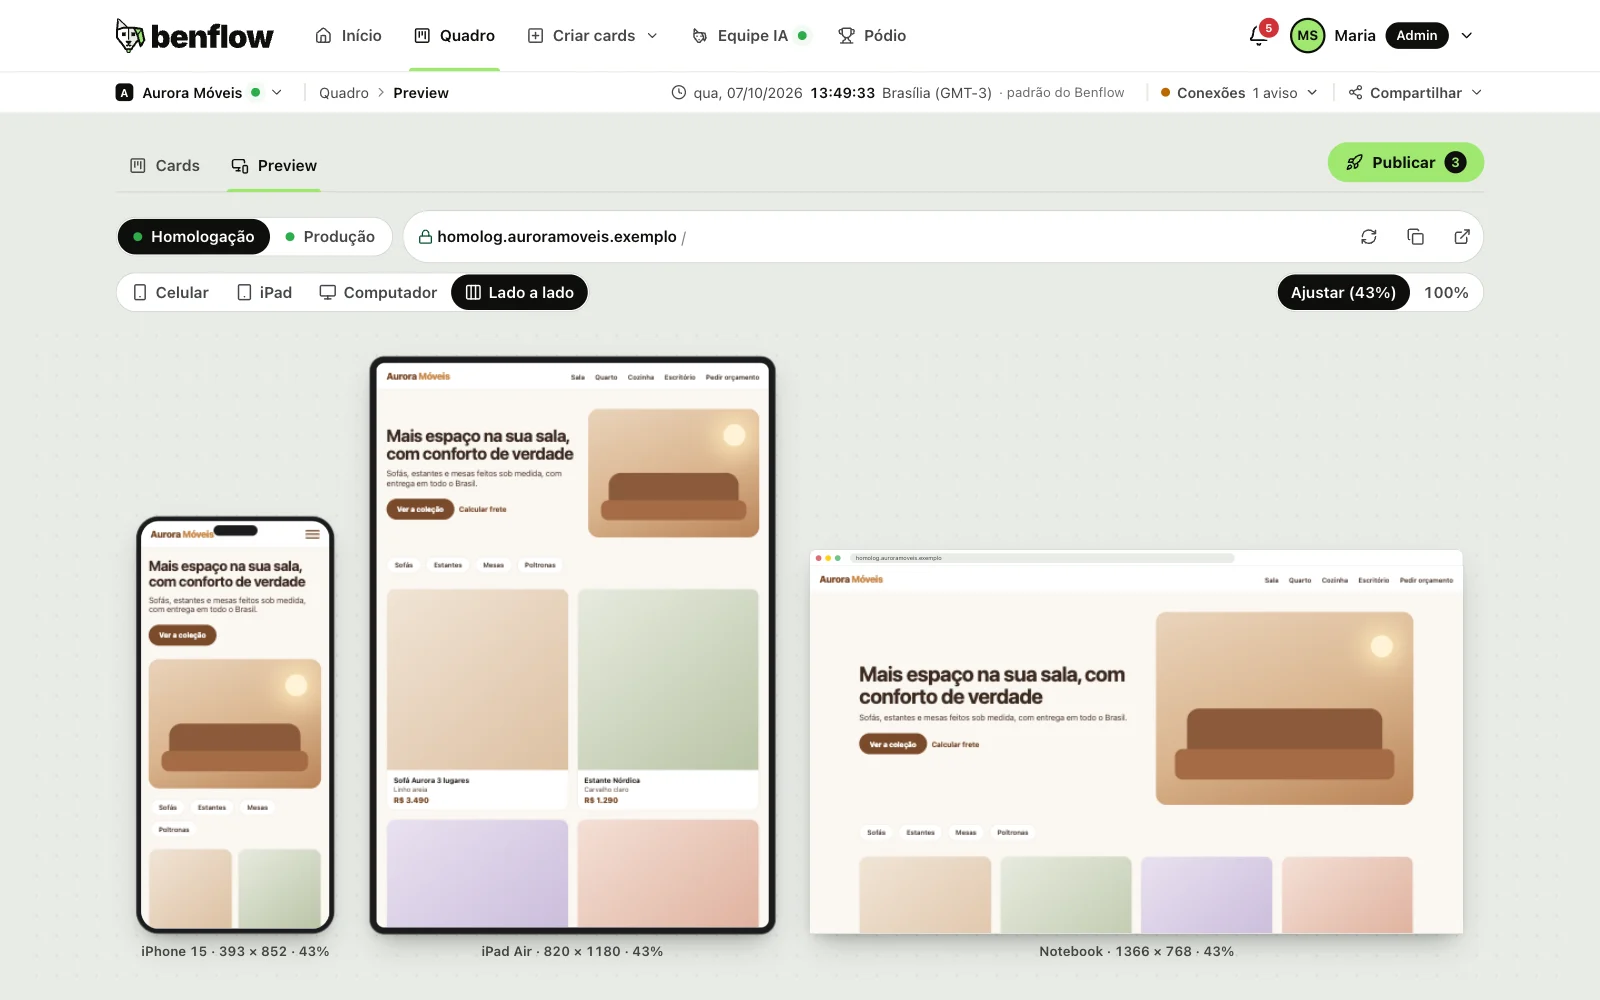Switch to the Cards tab
The width and height of the screenshot is (1600, 1000).
pos(165,166)
